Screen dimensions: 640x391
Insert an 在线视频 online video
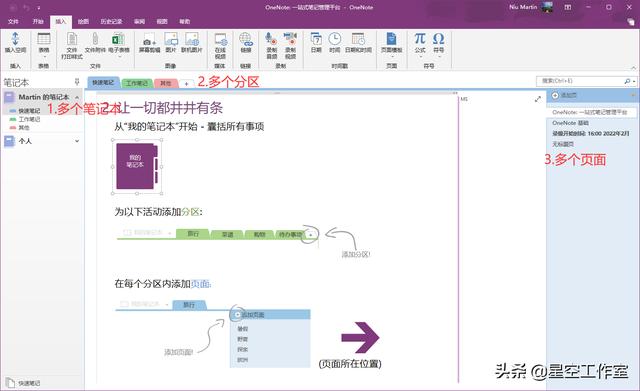tap(220, 39)
